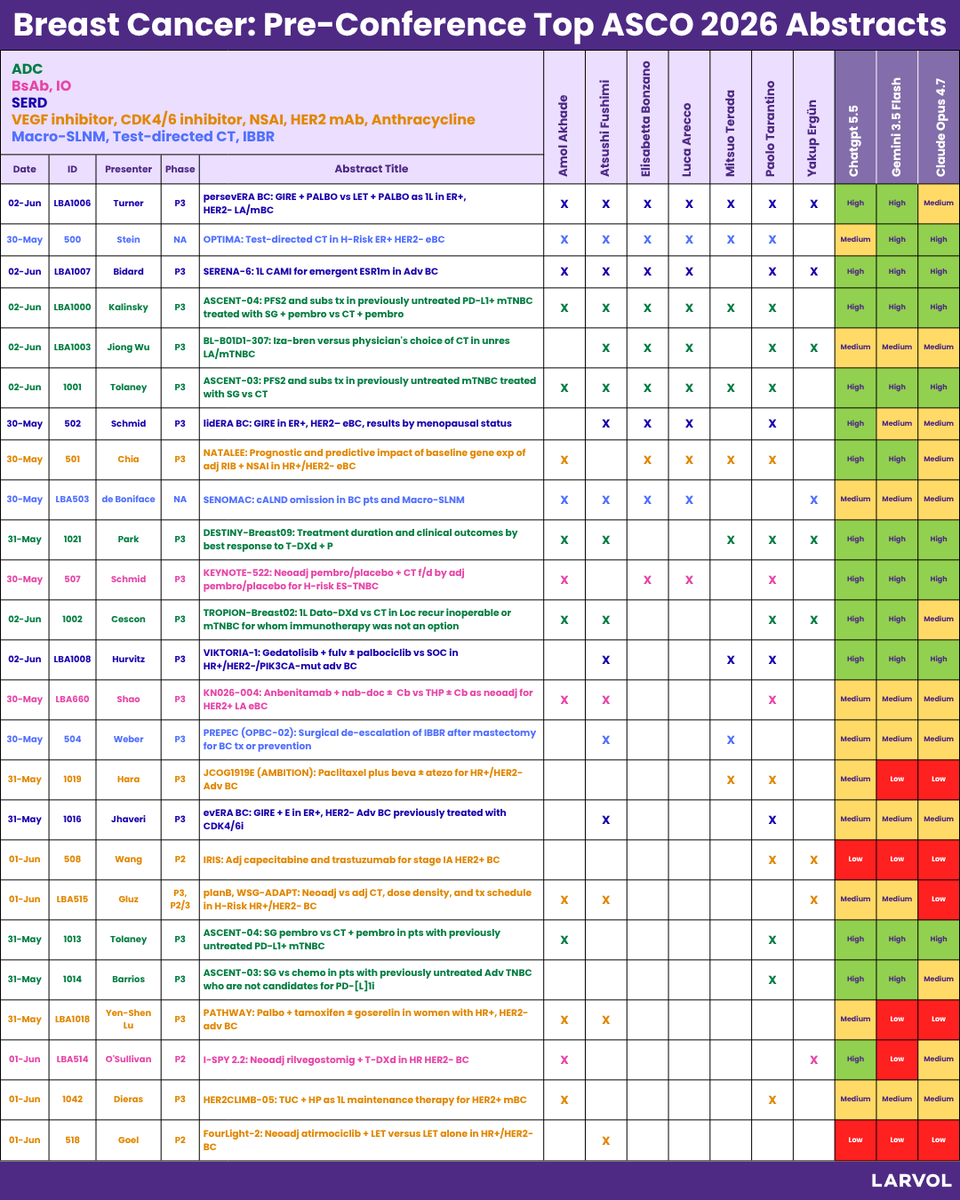The image size is (960, 1200).
Task: Click the presenter cell "Gluz"
Action: click(x=129, y=899)
